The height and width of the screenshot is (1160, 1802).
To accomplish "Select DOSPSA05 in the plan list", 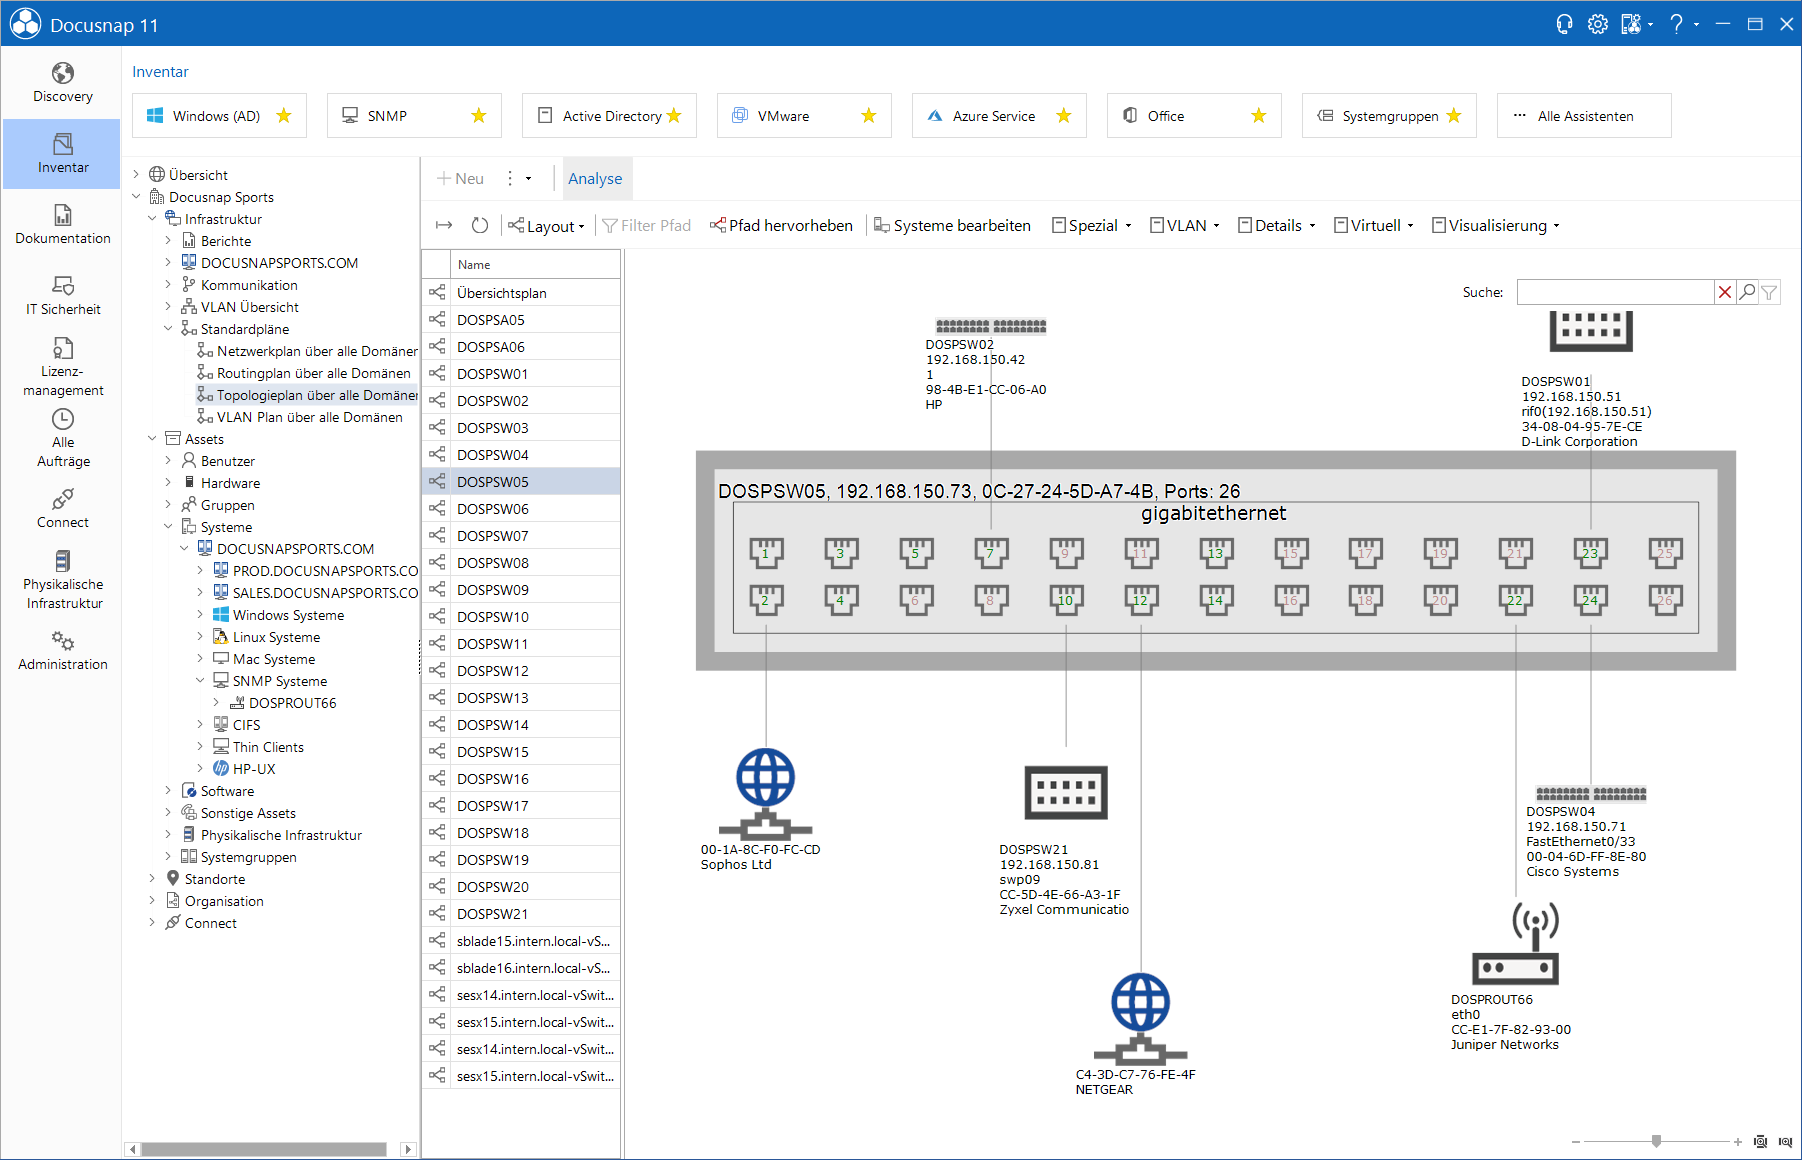I will click(x=522, y=319).
